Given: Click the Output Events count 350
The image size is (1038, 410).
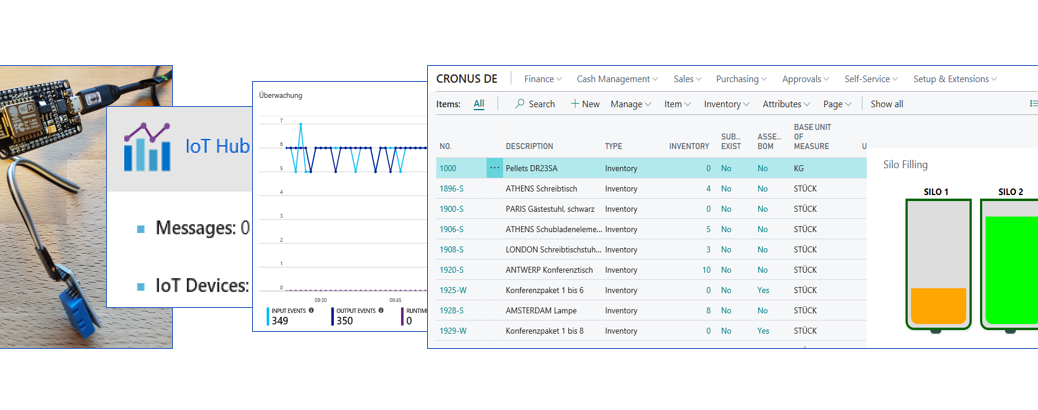Looking at the screenshot, I should tap(345, 321).
